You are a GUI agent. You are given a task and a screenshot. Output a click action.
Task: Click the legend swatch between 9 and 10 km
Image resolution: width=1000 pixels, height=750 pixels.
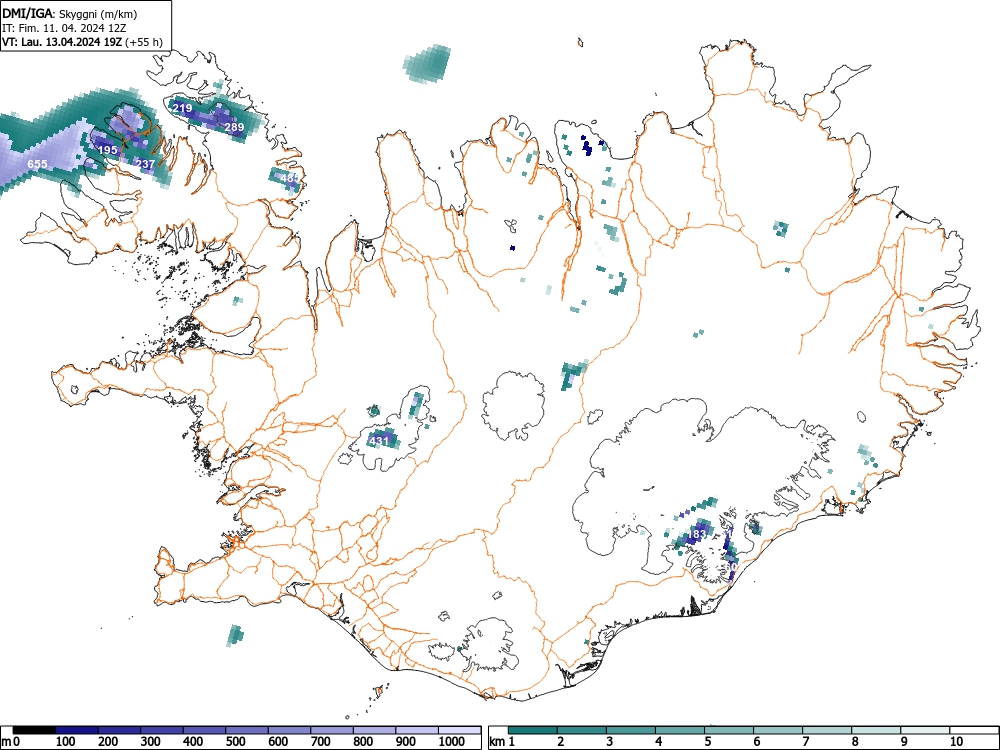coord(925,730)
